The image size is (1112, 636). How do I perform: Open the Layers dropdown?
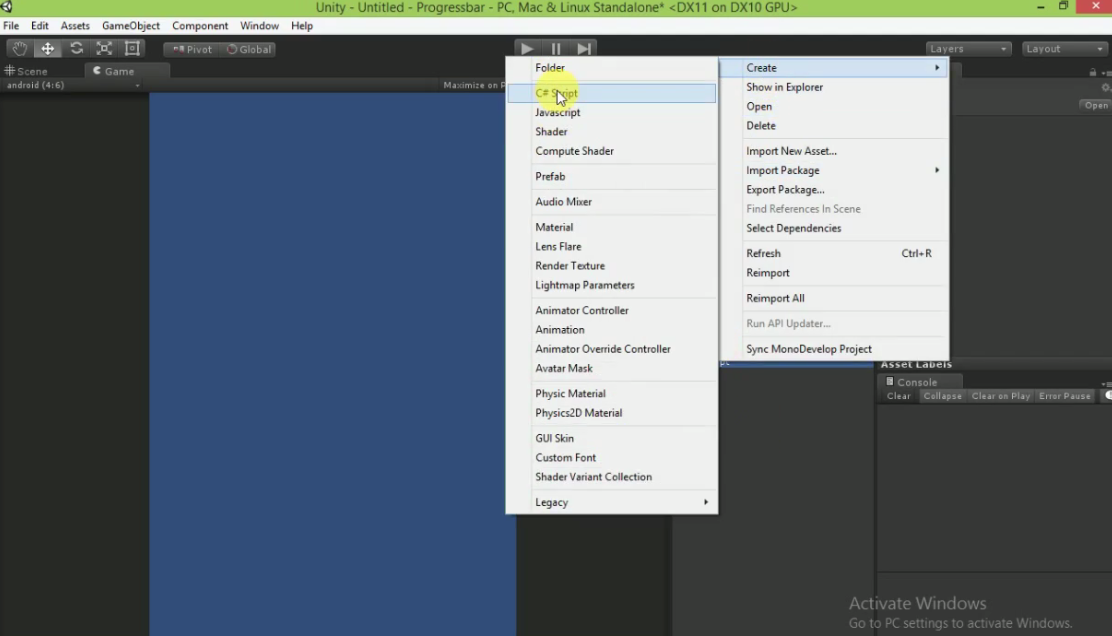click(966, 48)
